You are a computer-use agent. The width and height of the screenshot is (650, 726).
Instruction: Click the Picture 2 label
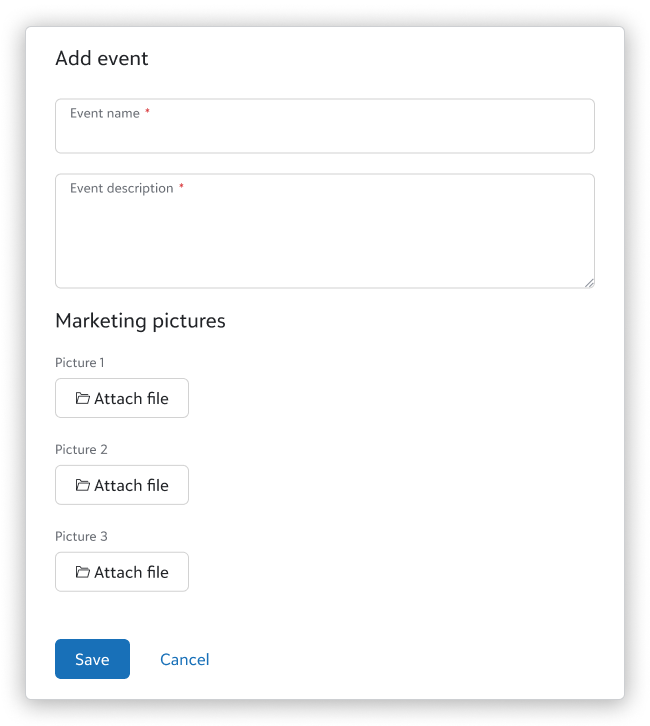[81, 450]
